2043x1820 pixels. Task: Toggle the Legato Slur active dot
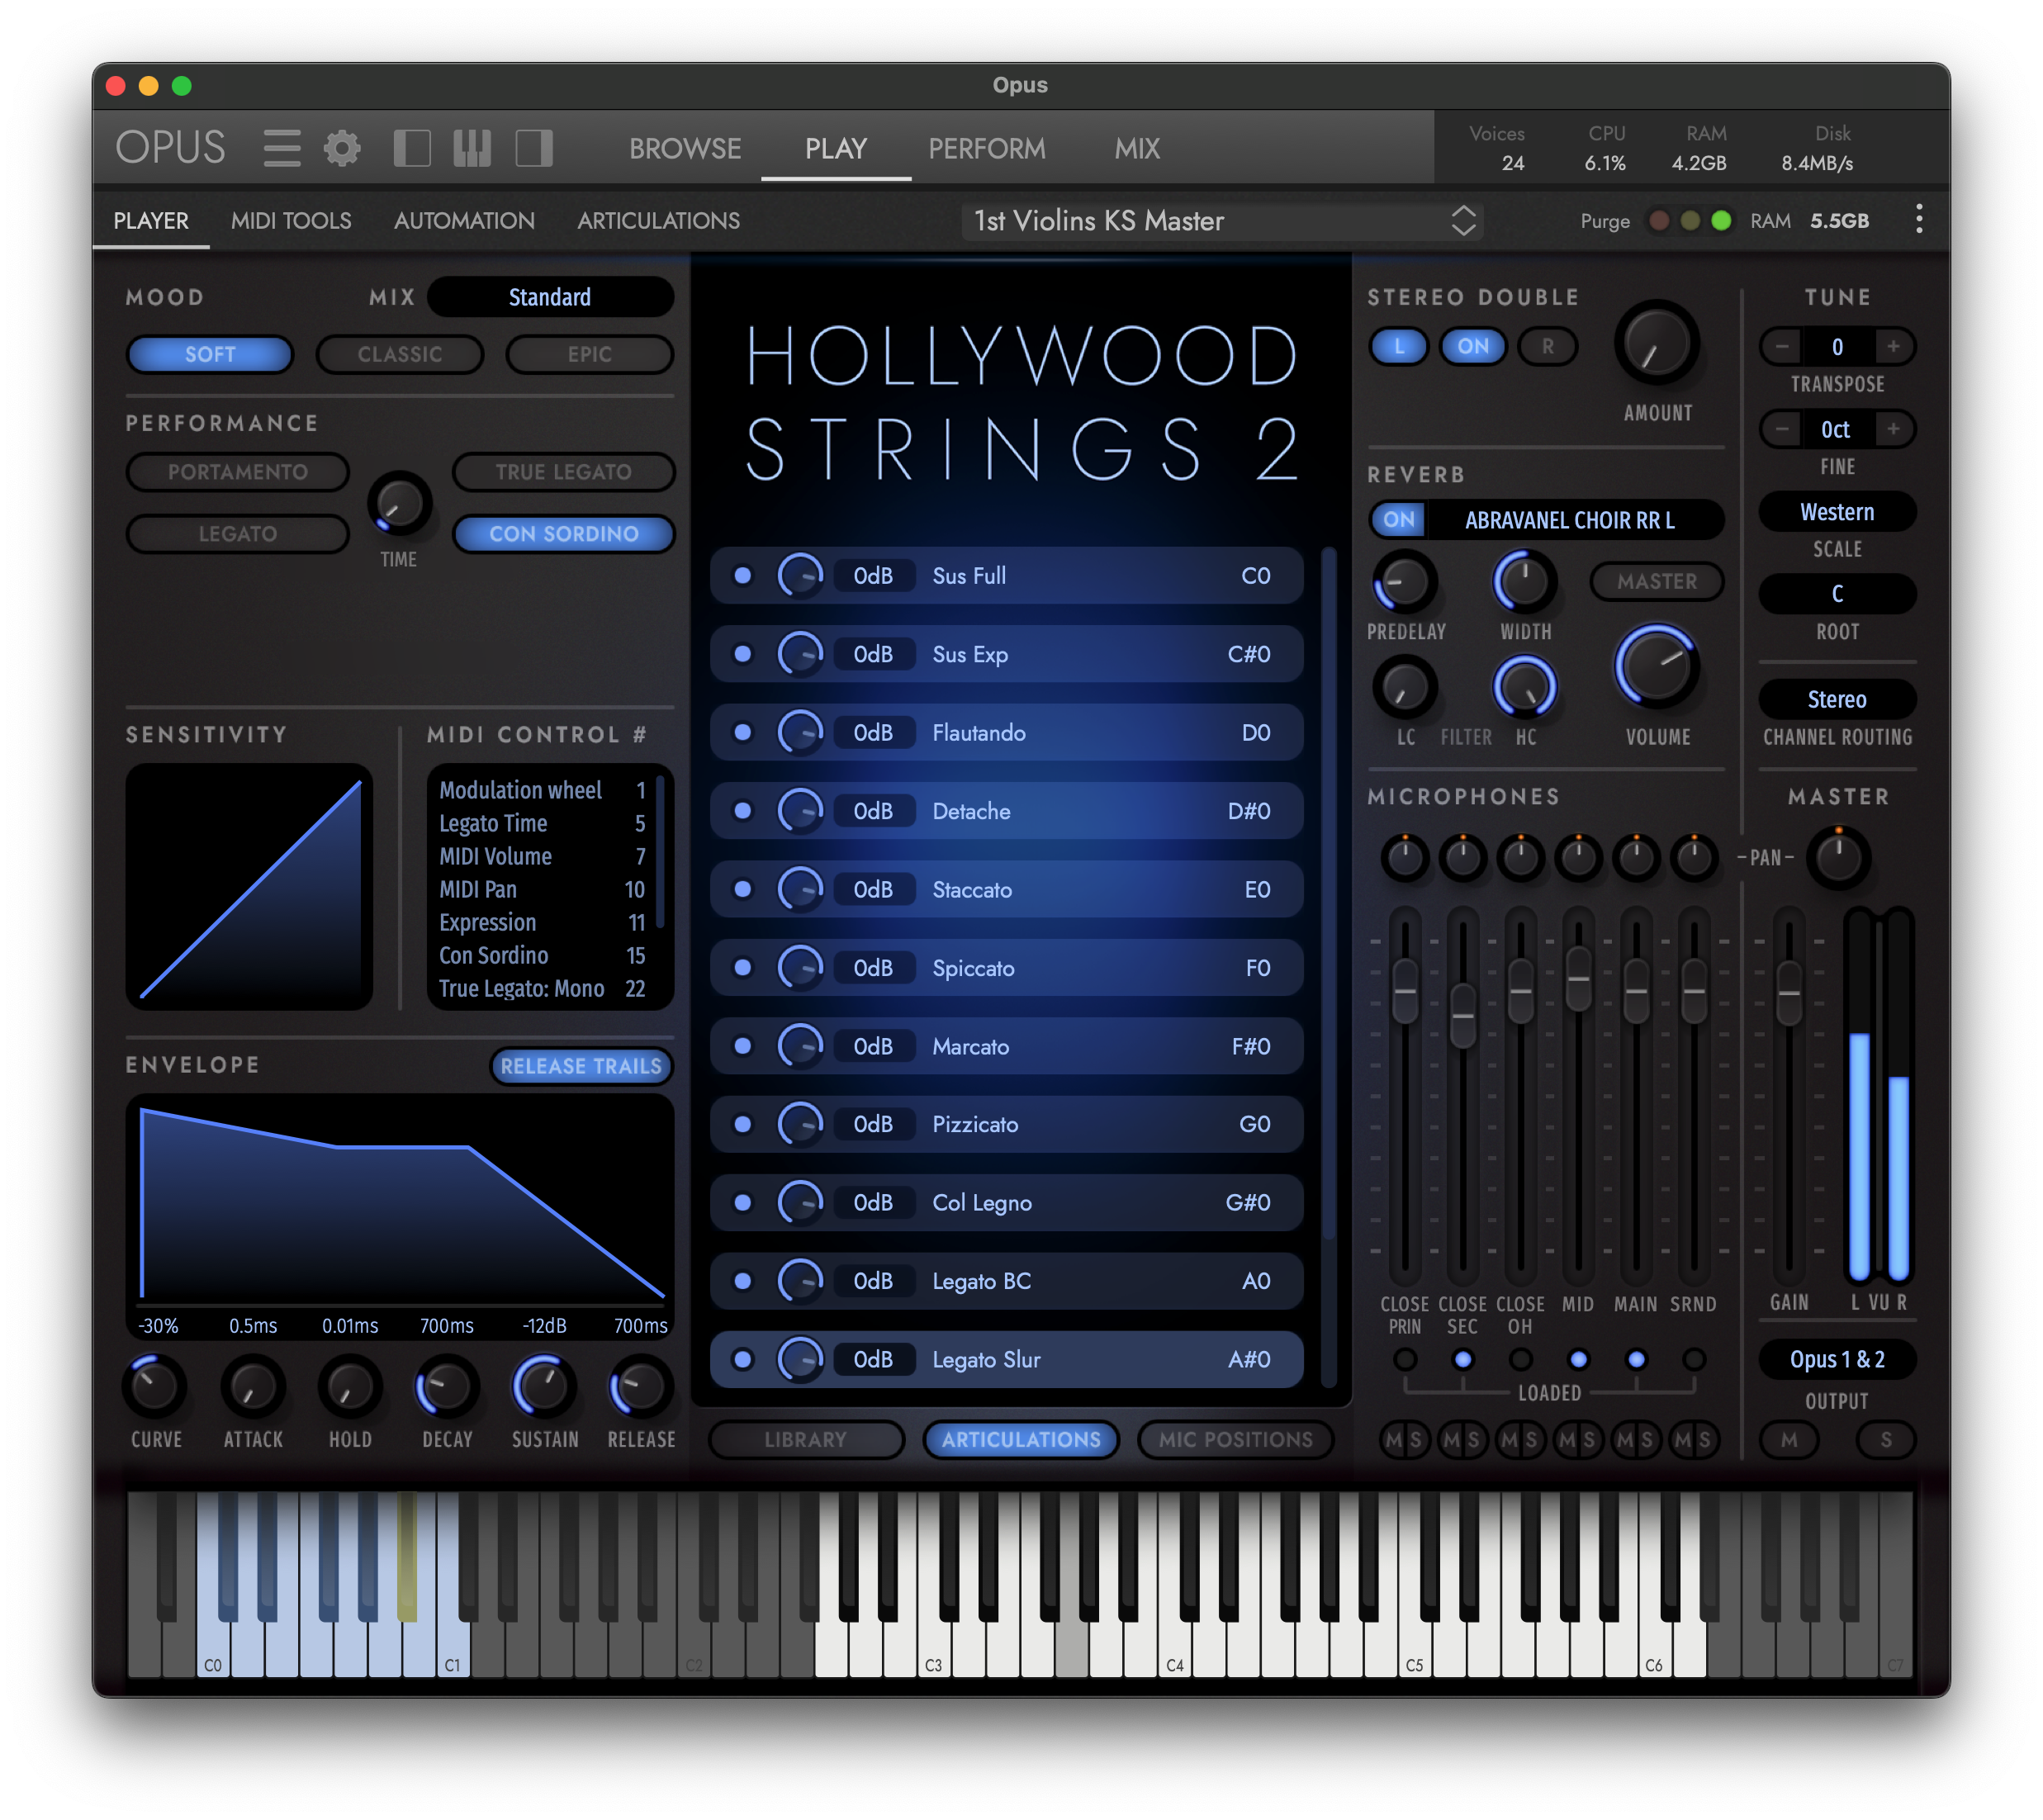tap(743, 1359)
